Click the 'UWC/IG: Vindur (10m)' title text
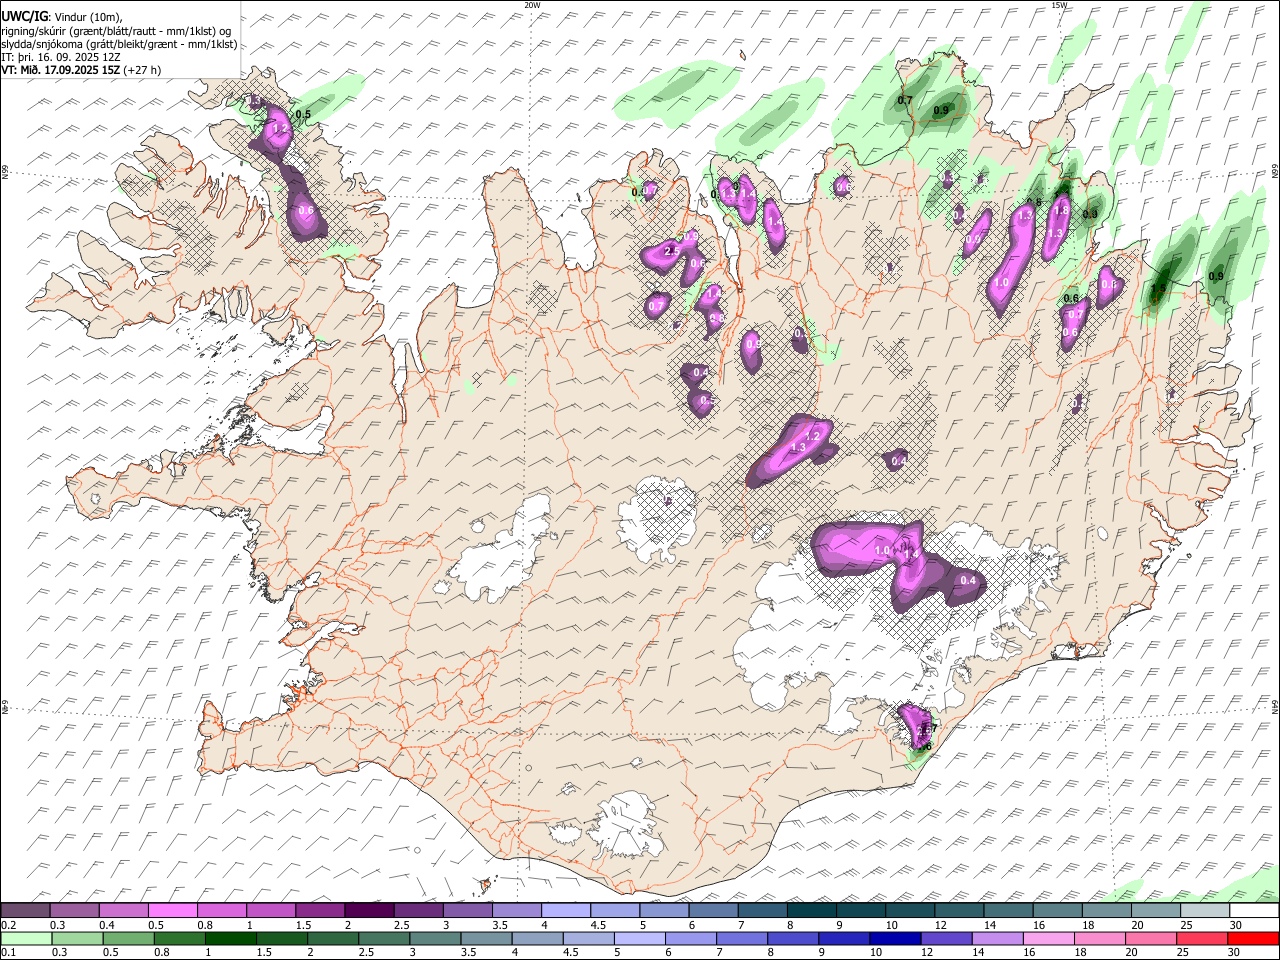Viewport: 1280px width, 960px height. (62, 15)
